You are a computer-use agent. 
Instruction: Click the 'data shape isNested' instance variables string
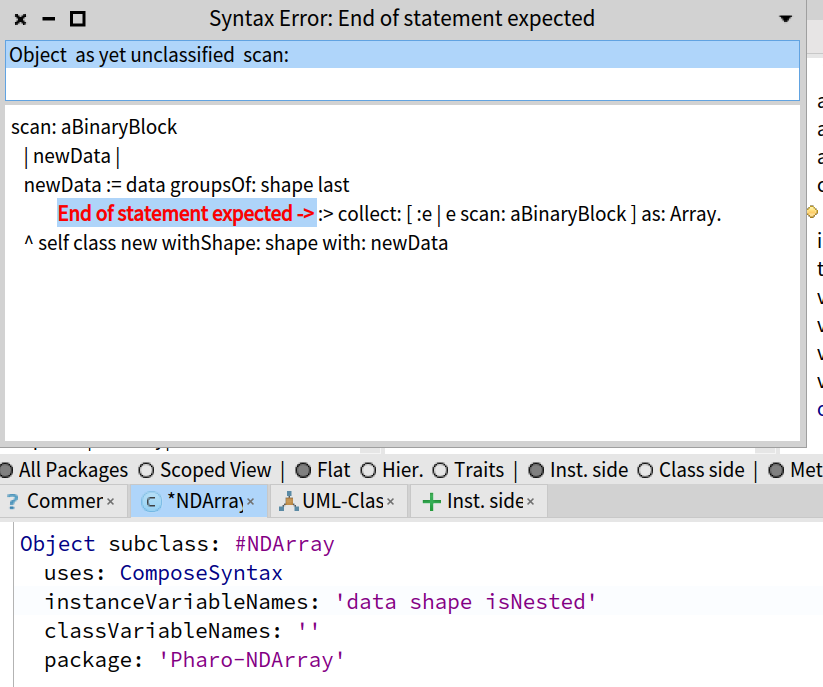pos(466,602)
